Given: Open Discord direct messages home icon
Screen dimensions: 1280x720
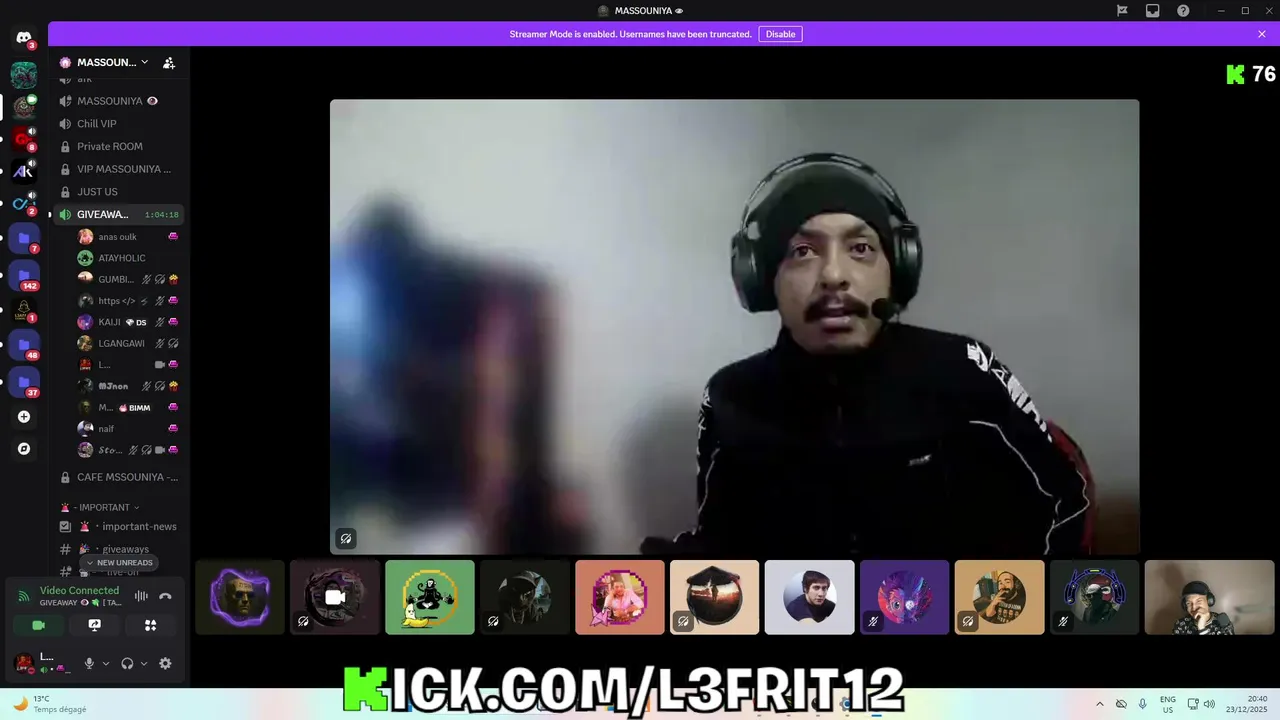Looking at the screenshot, I should coord(24,38).
